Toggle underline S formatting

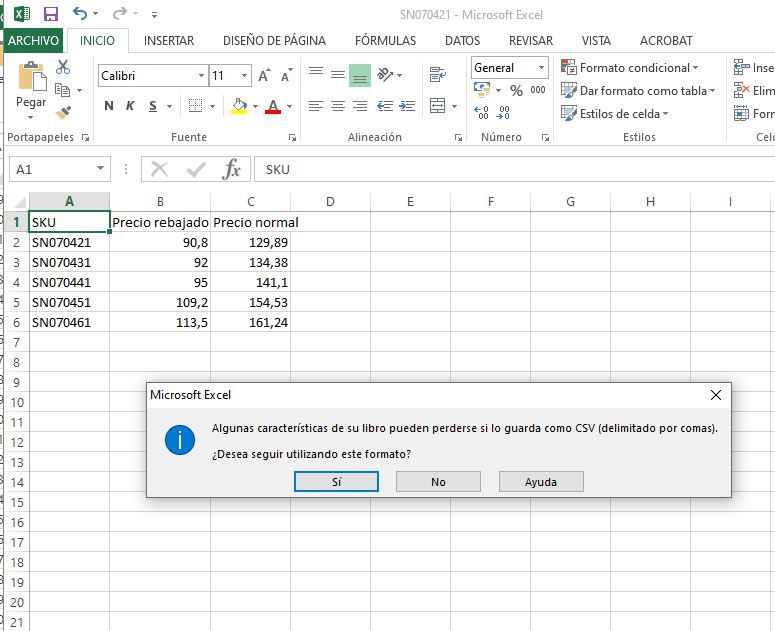[153, 106]
